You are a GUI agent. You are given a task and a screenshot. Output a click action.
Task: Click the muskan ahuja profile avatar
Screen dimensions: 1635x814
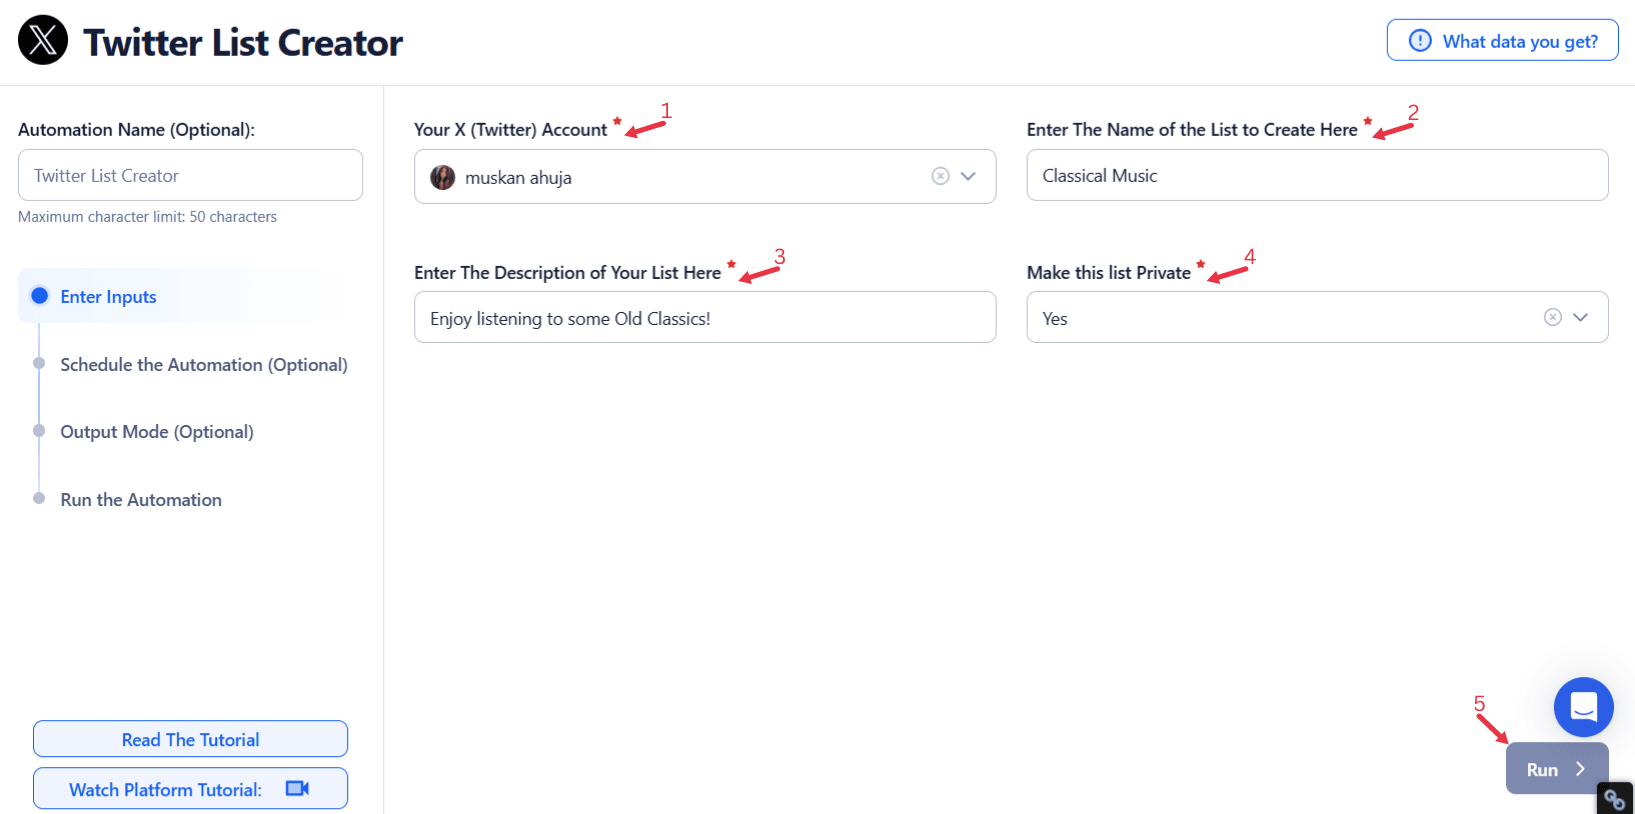(443, 177)
